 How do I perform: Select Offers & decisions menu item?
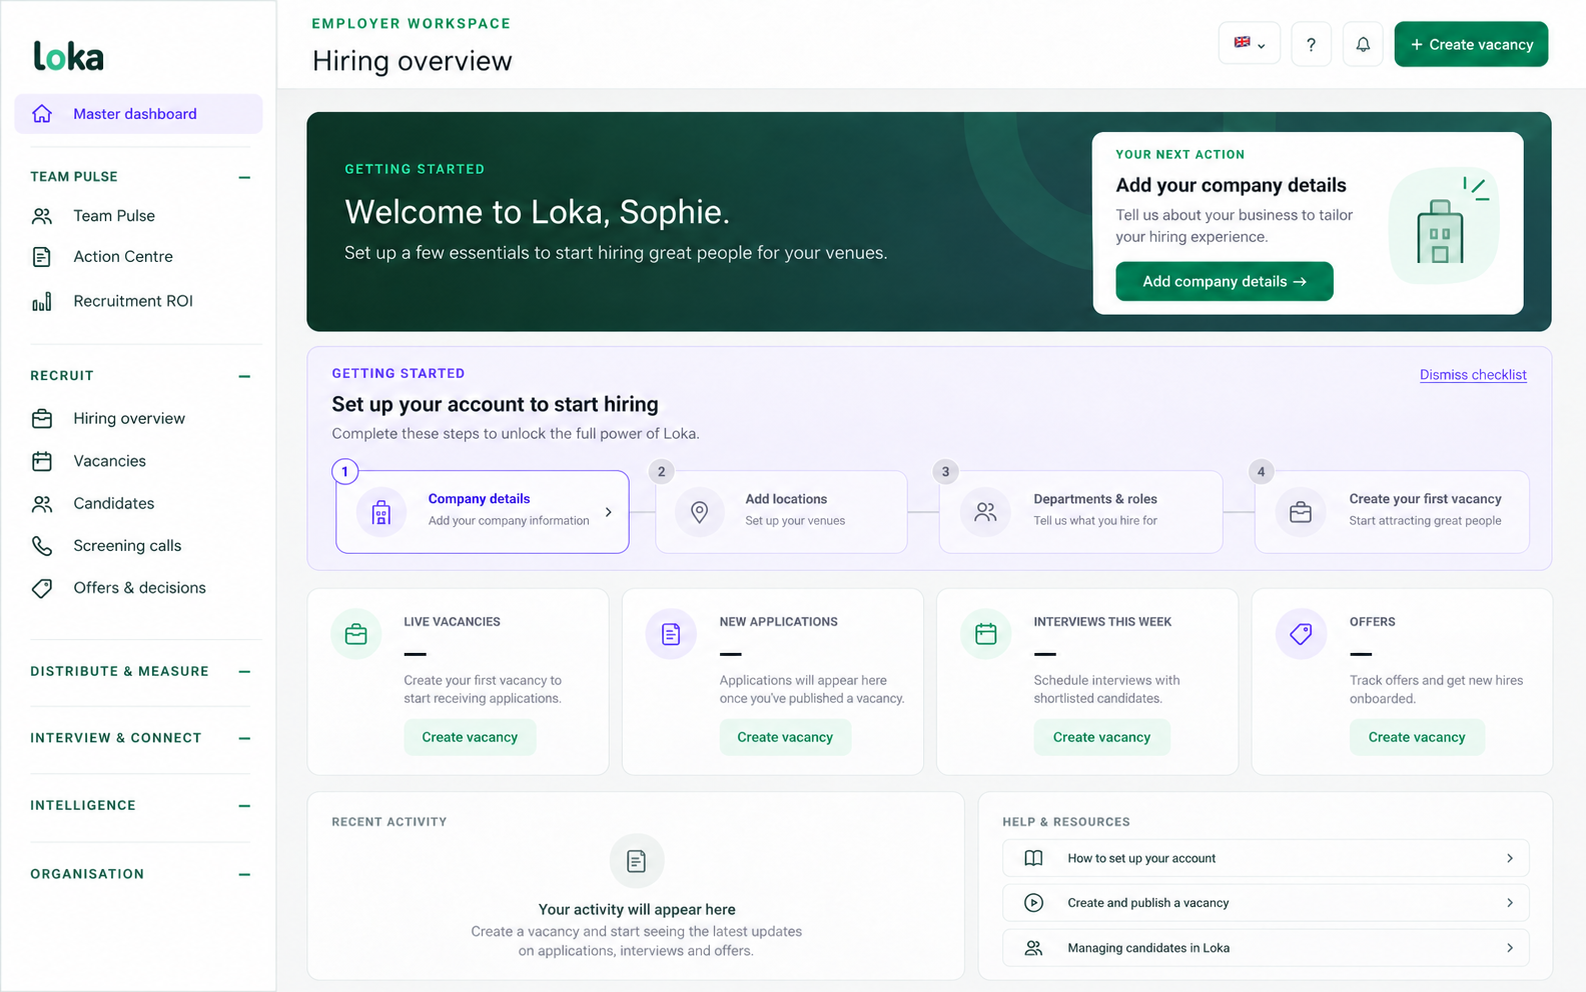140,588
